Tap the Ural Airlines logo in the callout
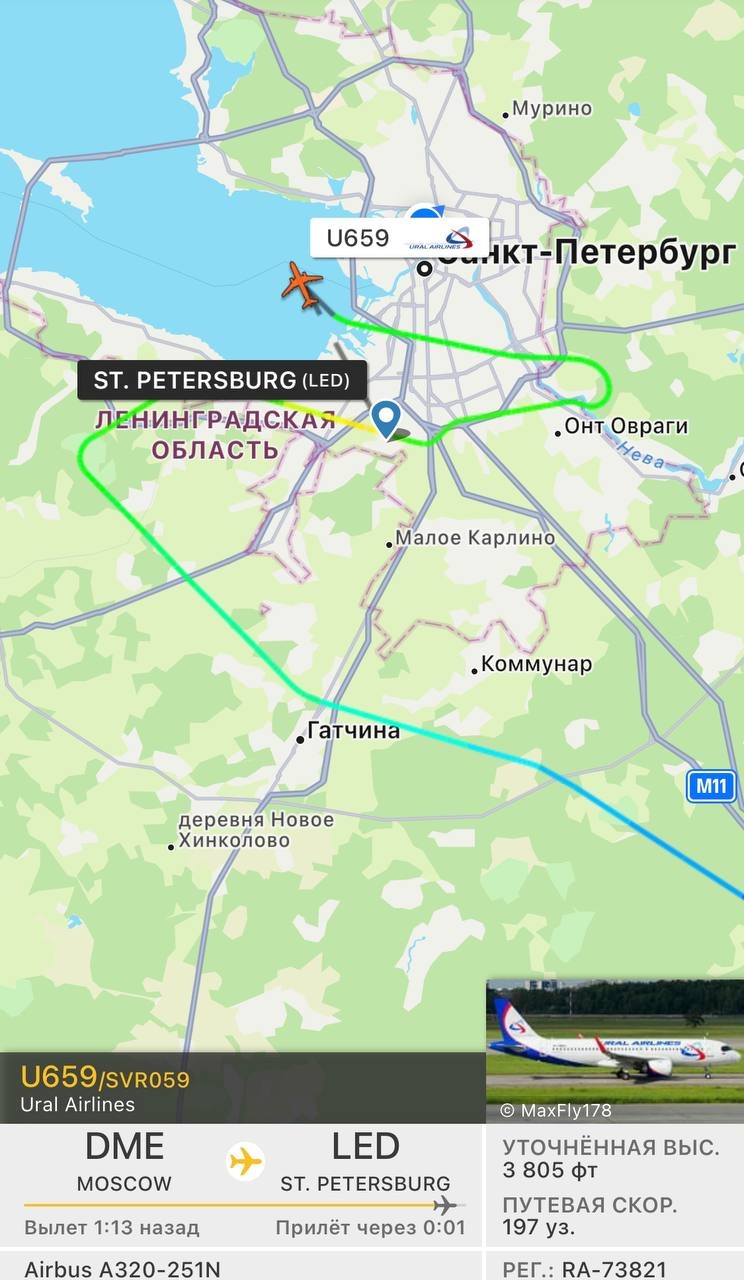Image resolution: width=744 pixels, height=1280 pixels. click(x=439, y=239)
